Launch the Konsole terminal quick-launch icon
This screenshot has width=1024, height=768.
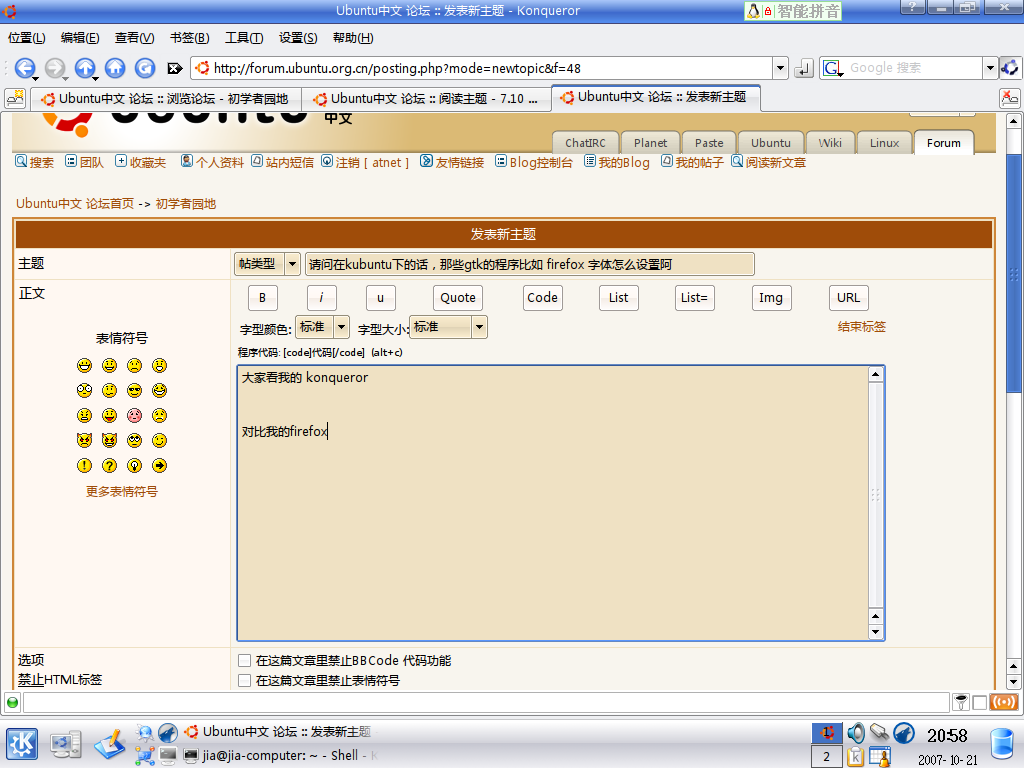click(x=168, y=756)
